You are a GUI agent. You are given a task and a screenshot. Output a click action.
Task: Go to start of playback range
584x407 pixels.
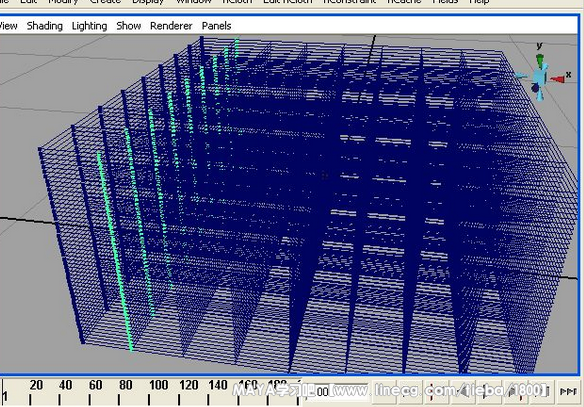tap(384, 391)
